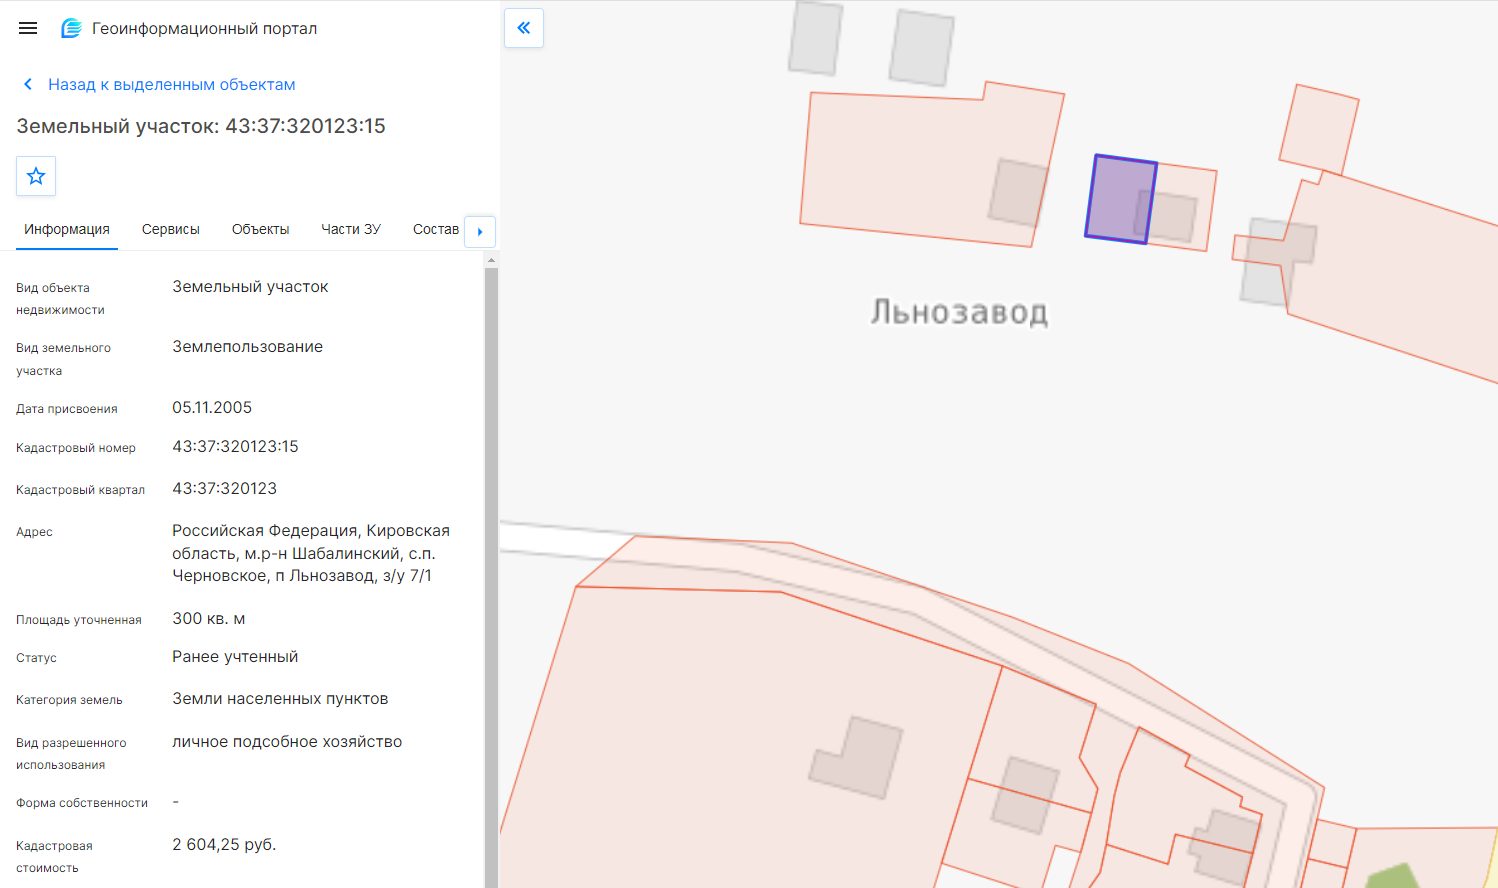
Task: Open the Состав tab
Action: (436, 229)
